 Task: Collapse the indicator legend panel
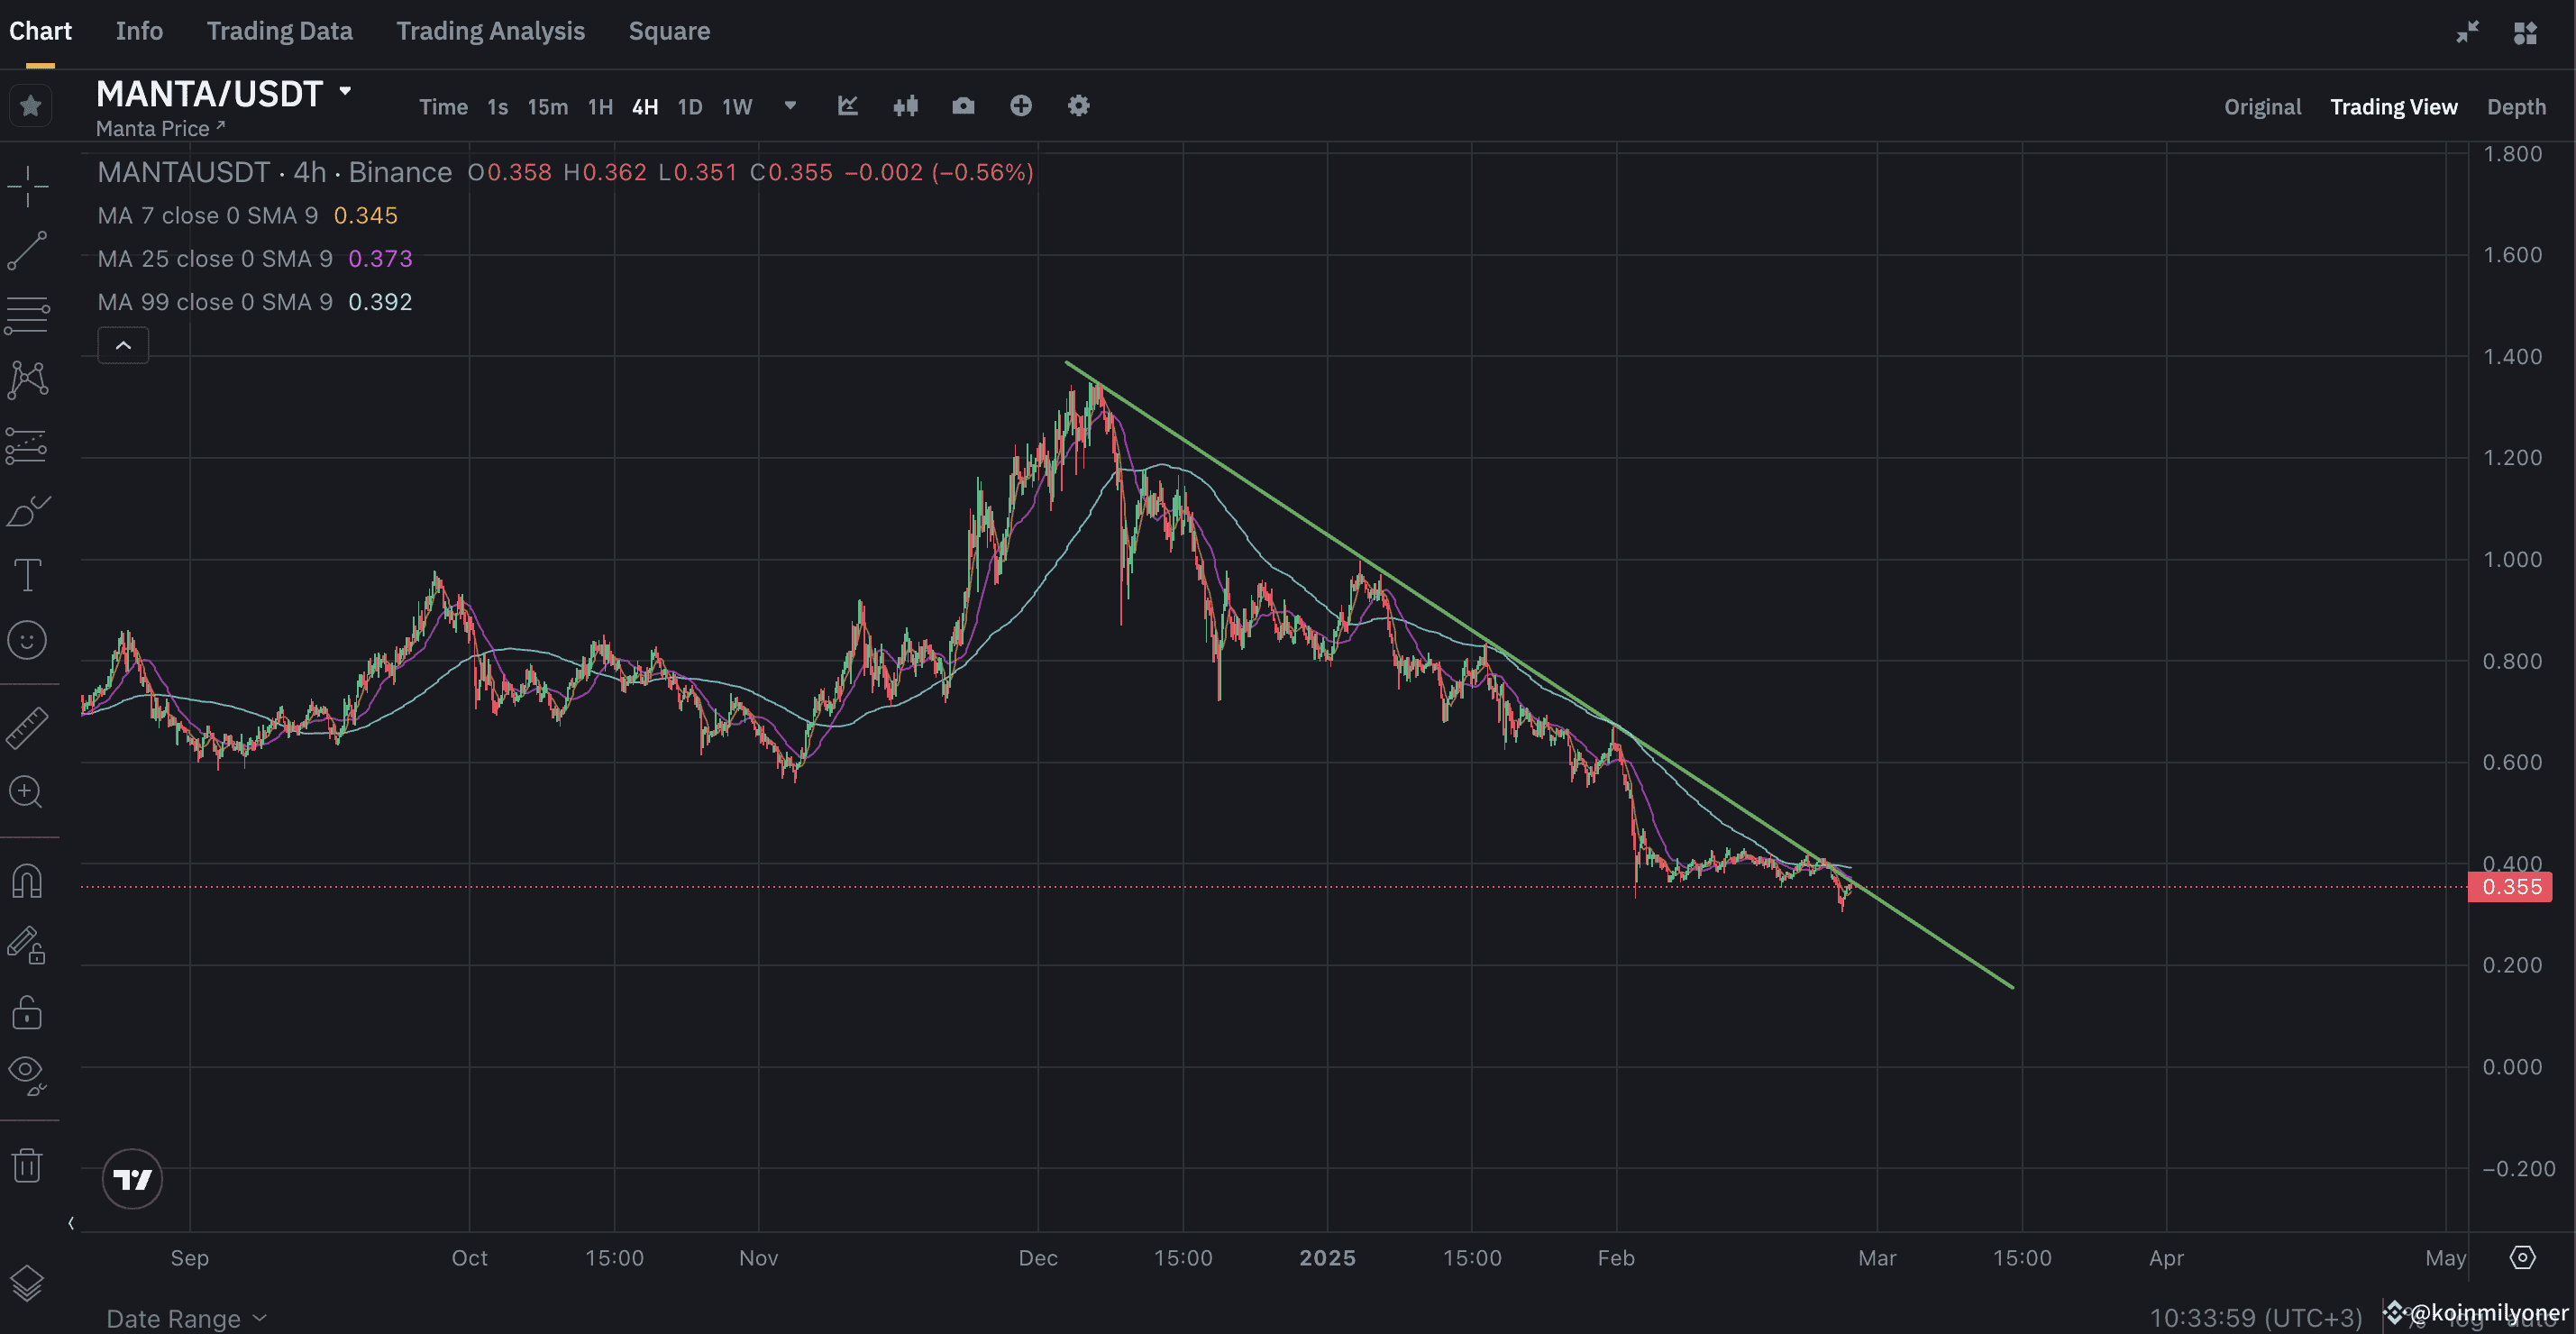click(x=123, y=344)
